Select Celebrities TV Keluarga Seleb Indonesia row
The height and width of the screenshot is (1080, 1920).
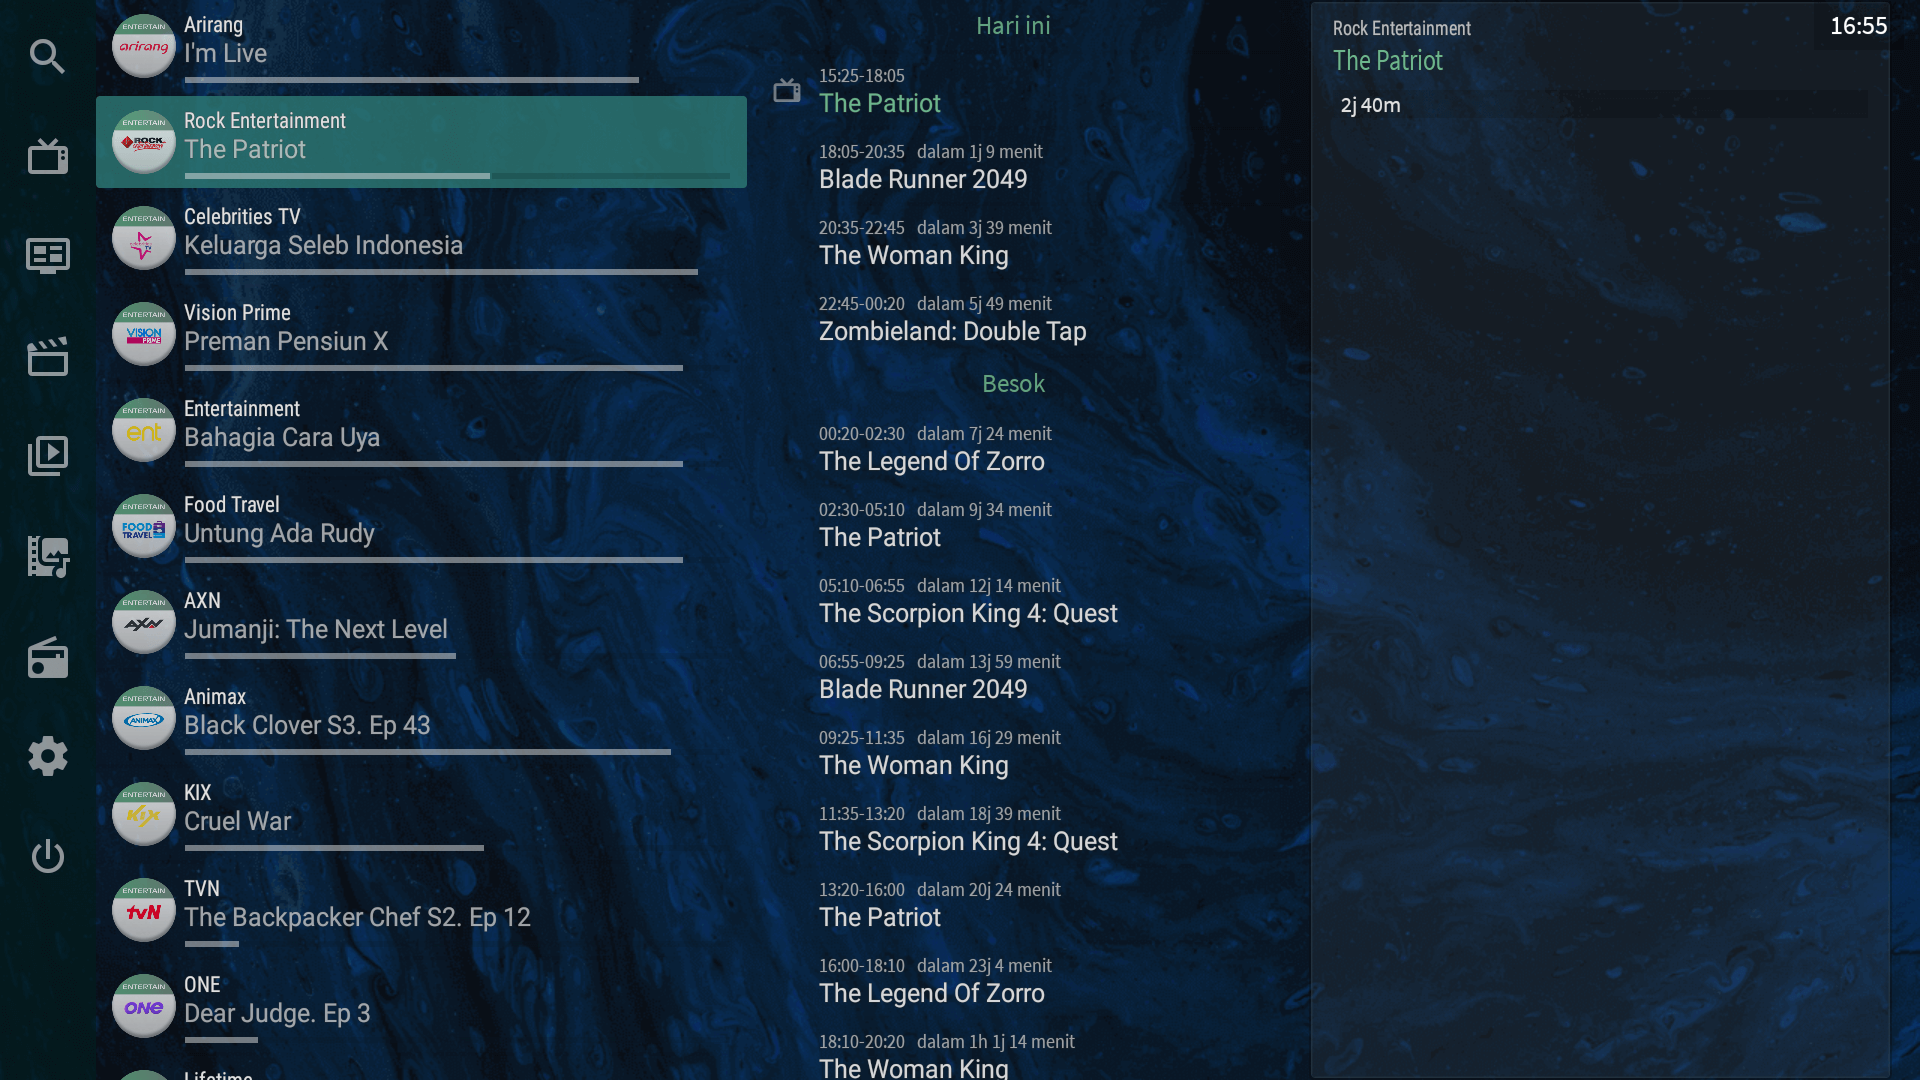(421, 238)
